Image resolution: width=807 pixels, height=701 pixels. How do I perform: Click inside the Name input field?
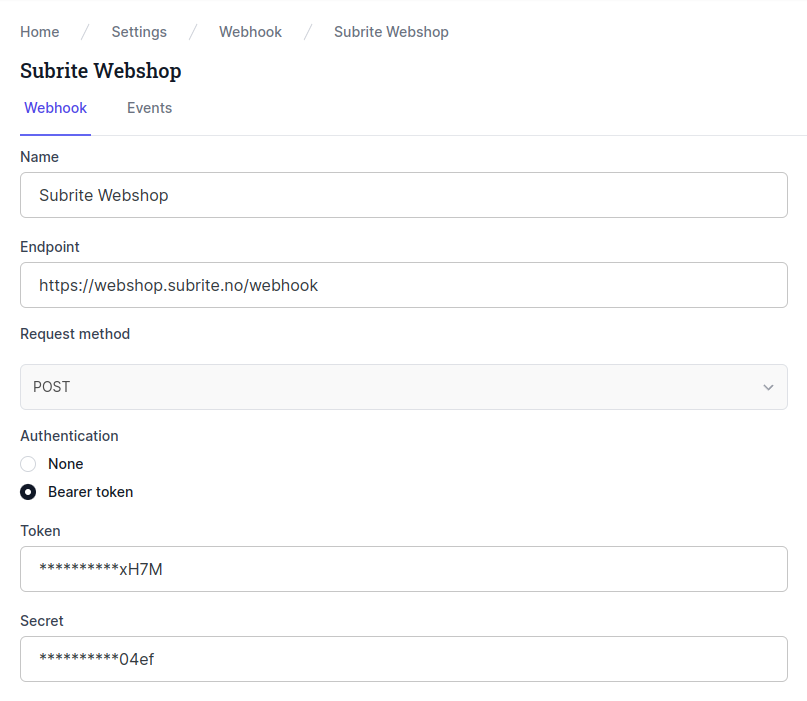tap(403, 195)
